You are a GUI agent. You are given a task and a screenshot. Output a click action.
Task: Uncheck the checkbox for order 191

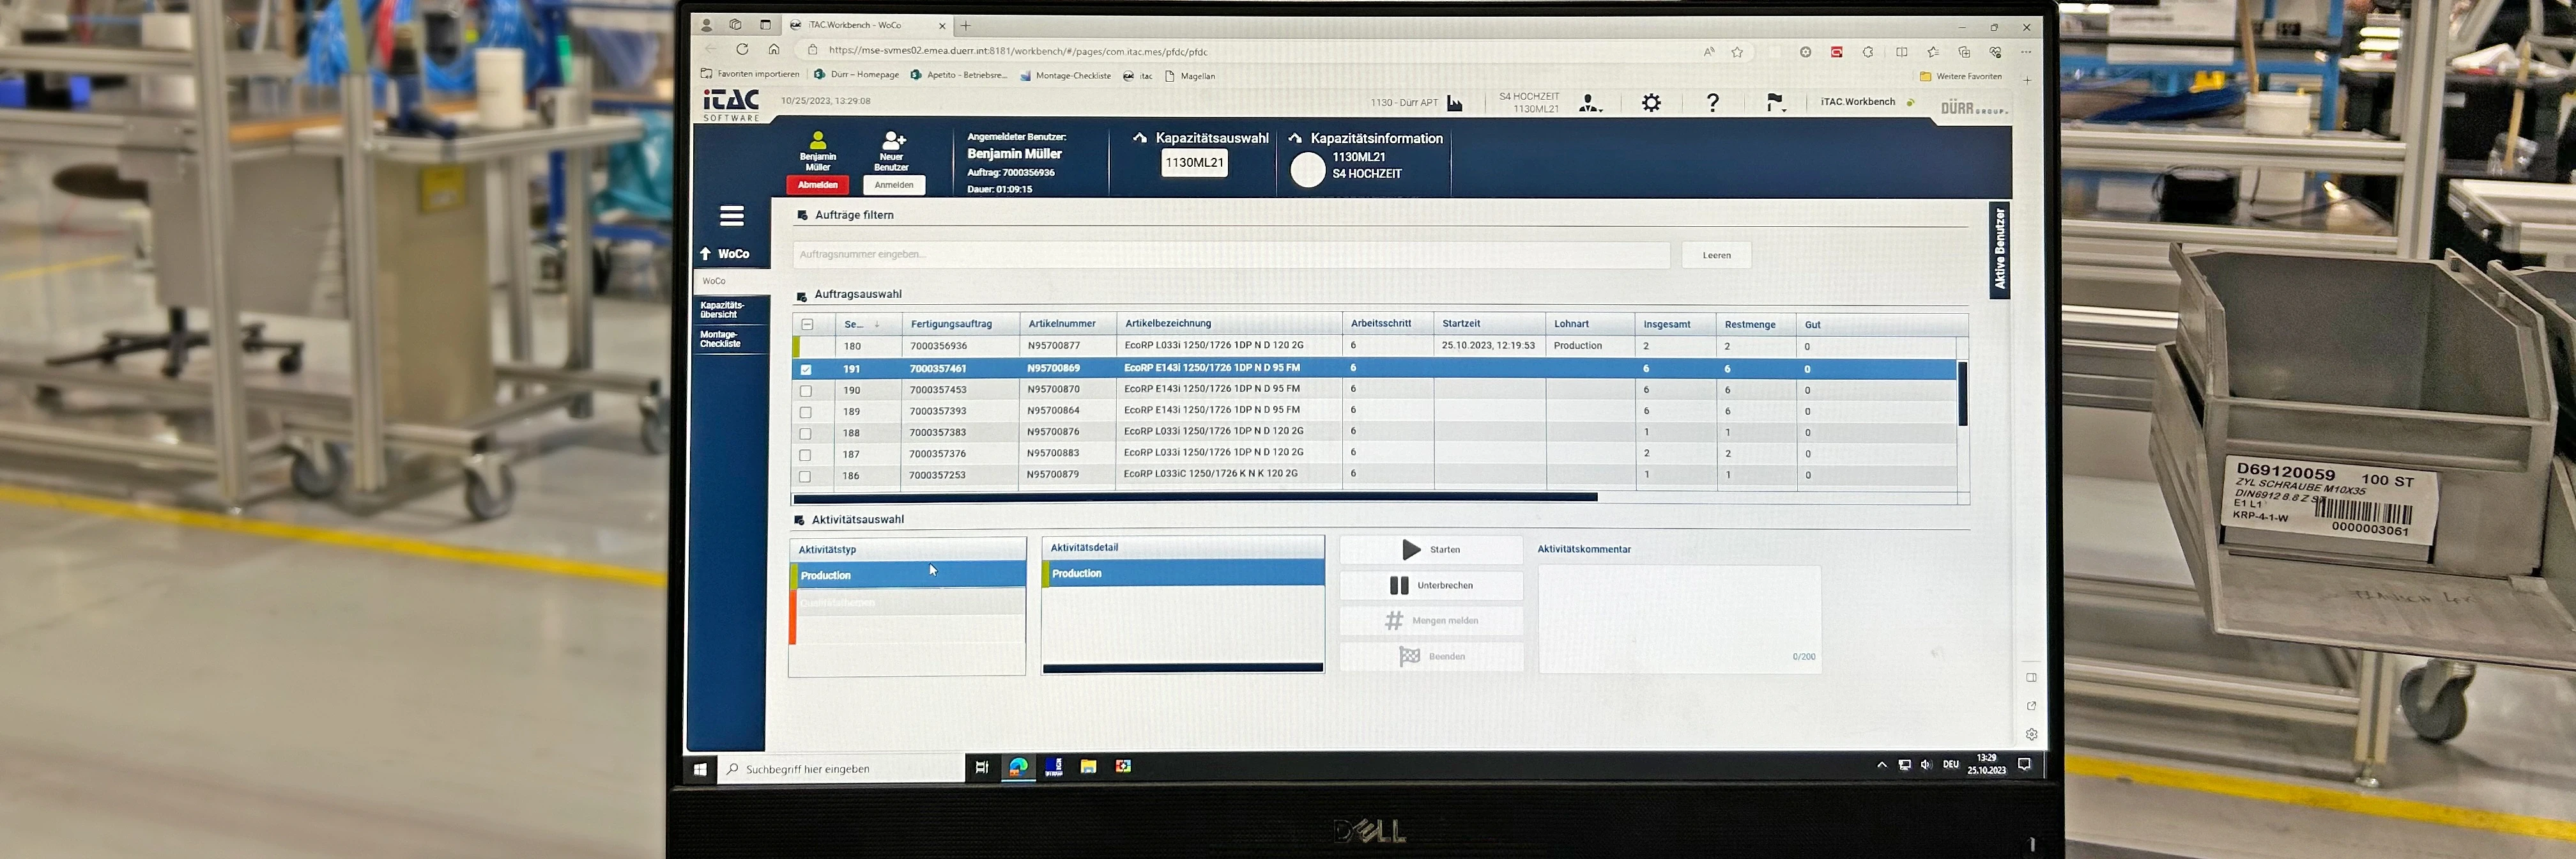[806, 369]
